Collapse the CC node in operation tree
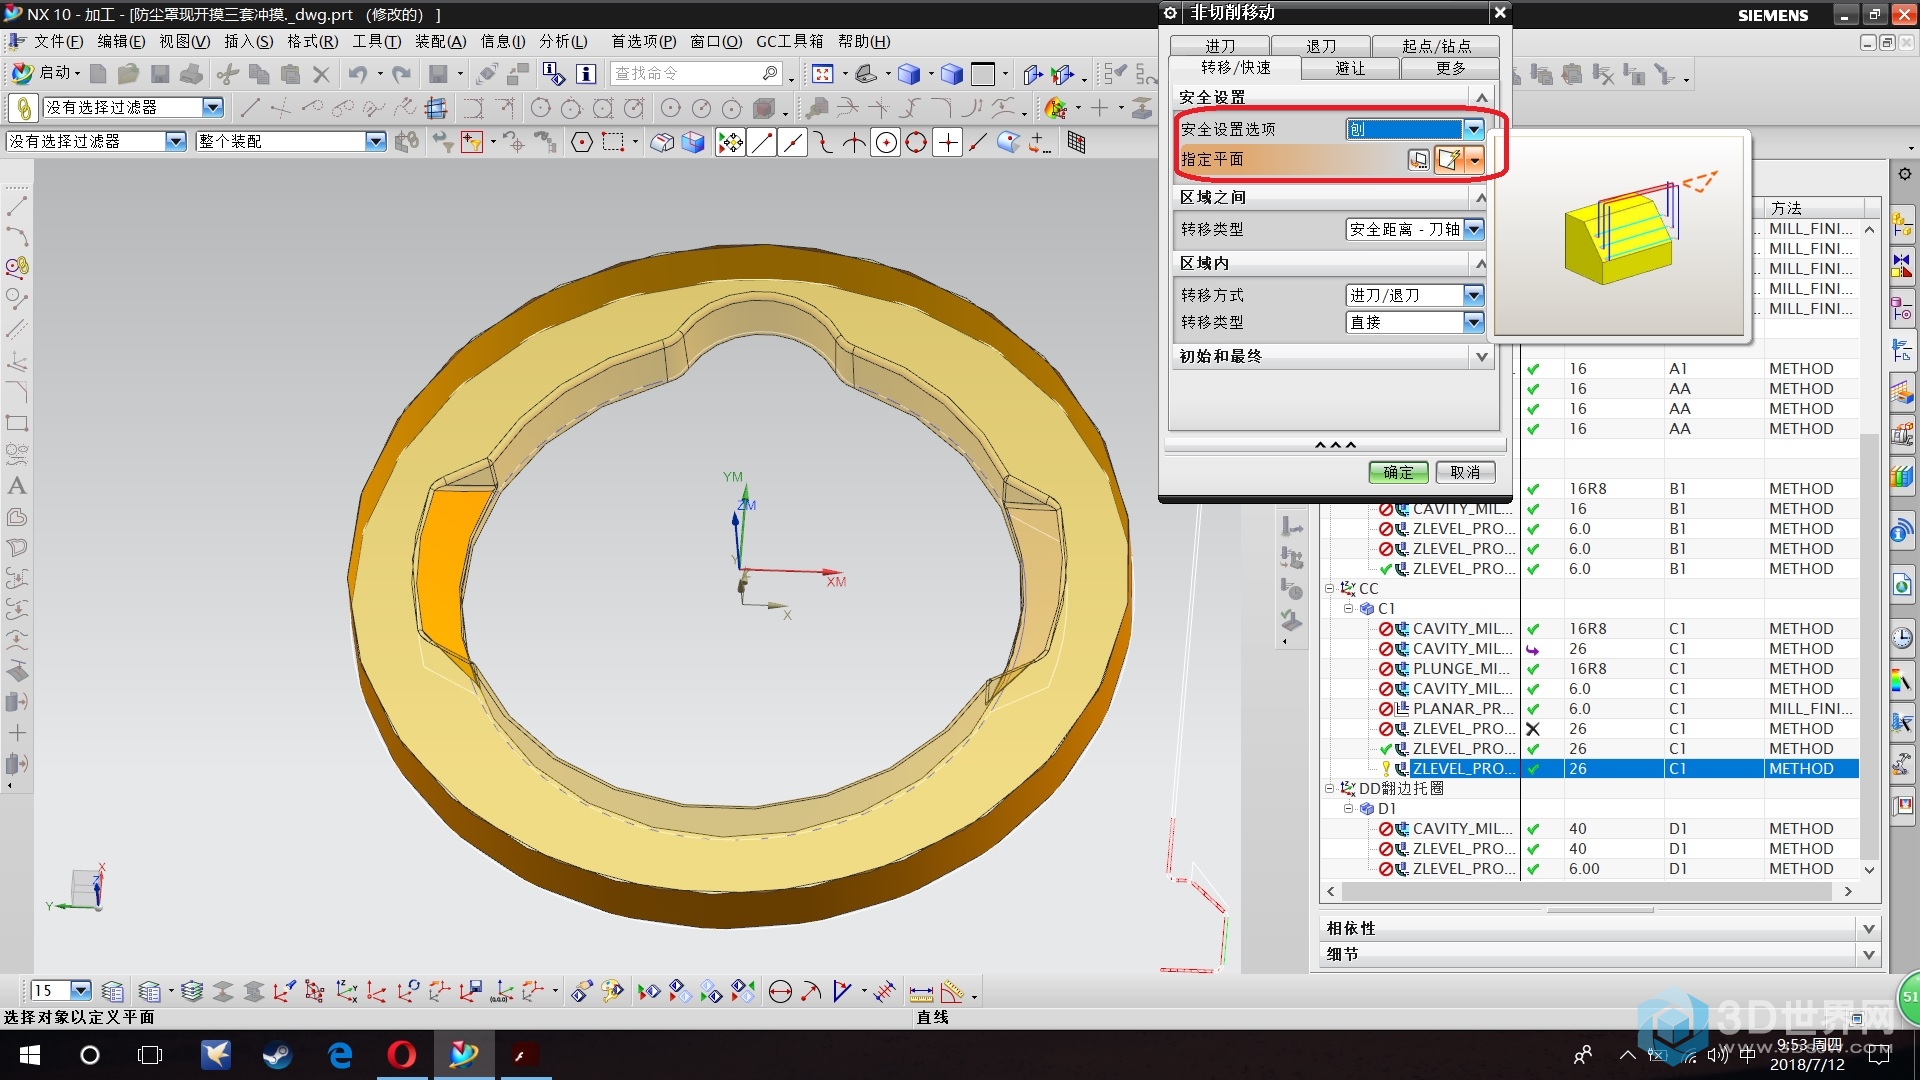 1329,588
